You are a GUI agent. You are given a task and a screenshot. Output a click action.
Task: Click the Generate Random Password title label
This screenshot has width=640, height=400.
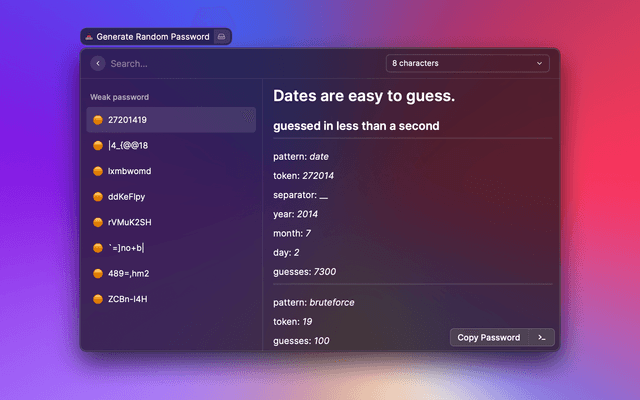pos(152,36)
